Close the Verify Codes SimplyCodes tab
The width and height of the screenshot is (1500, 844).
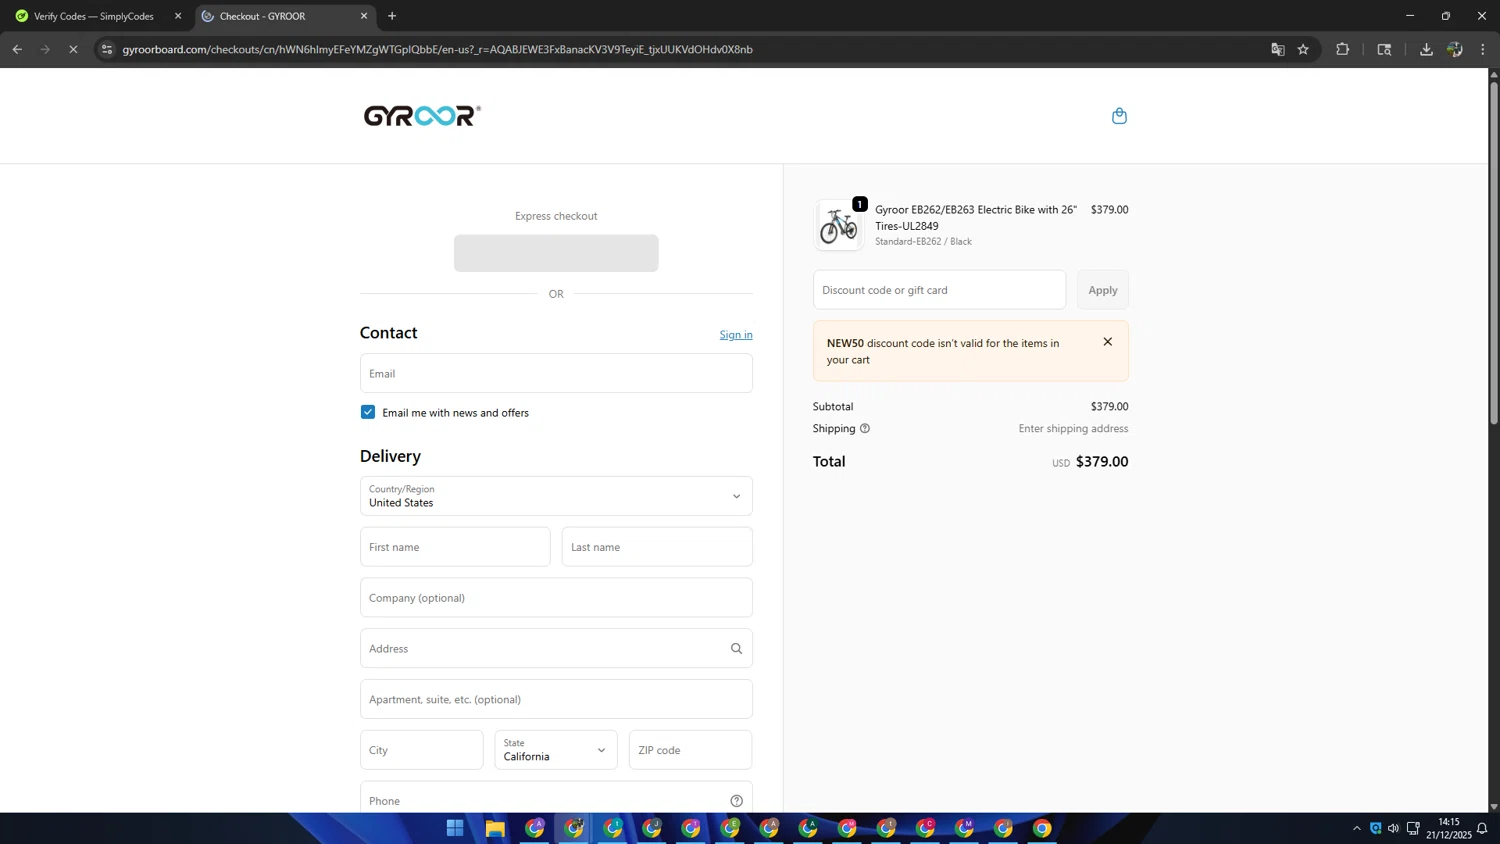[x=178, y=16]
